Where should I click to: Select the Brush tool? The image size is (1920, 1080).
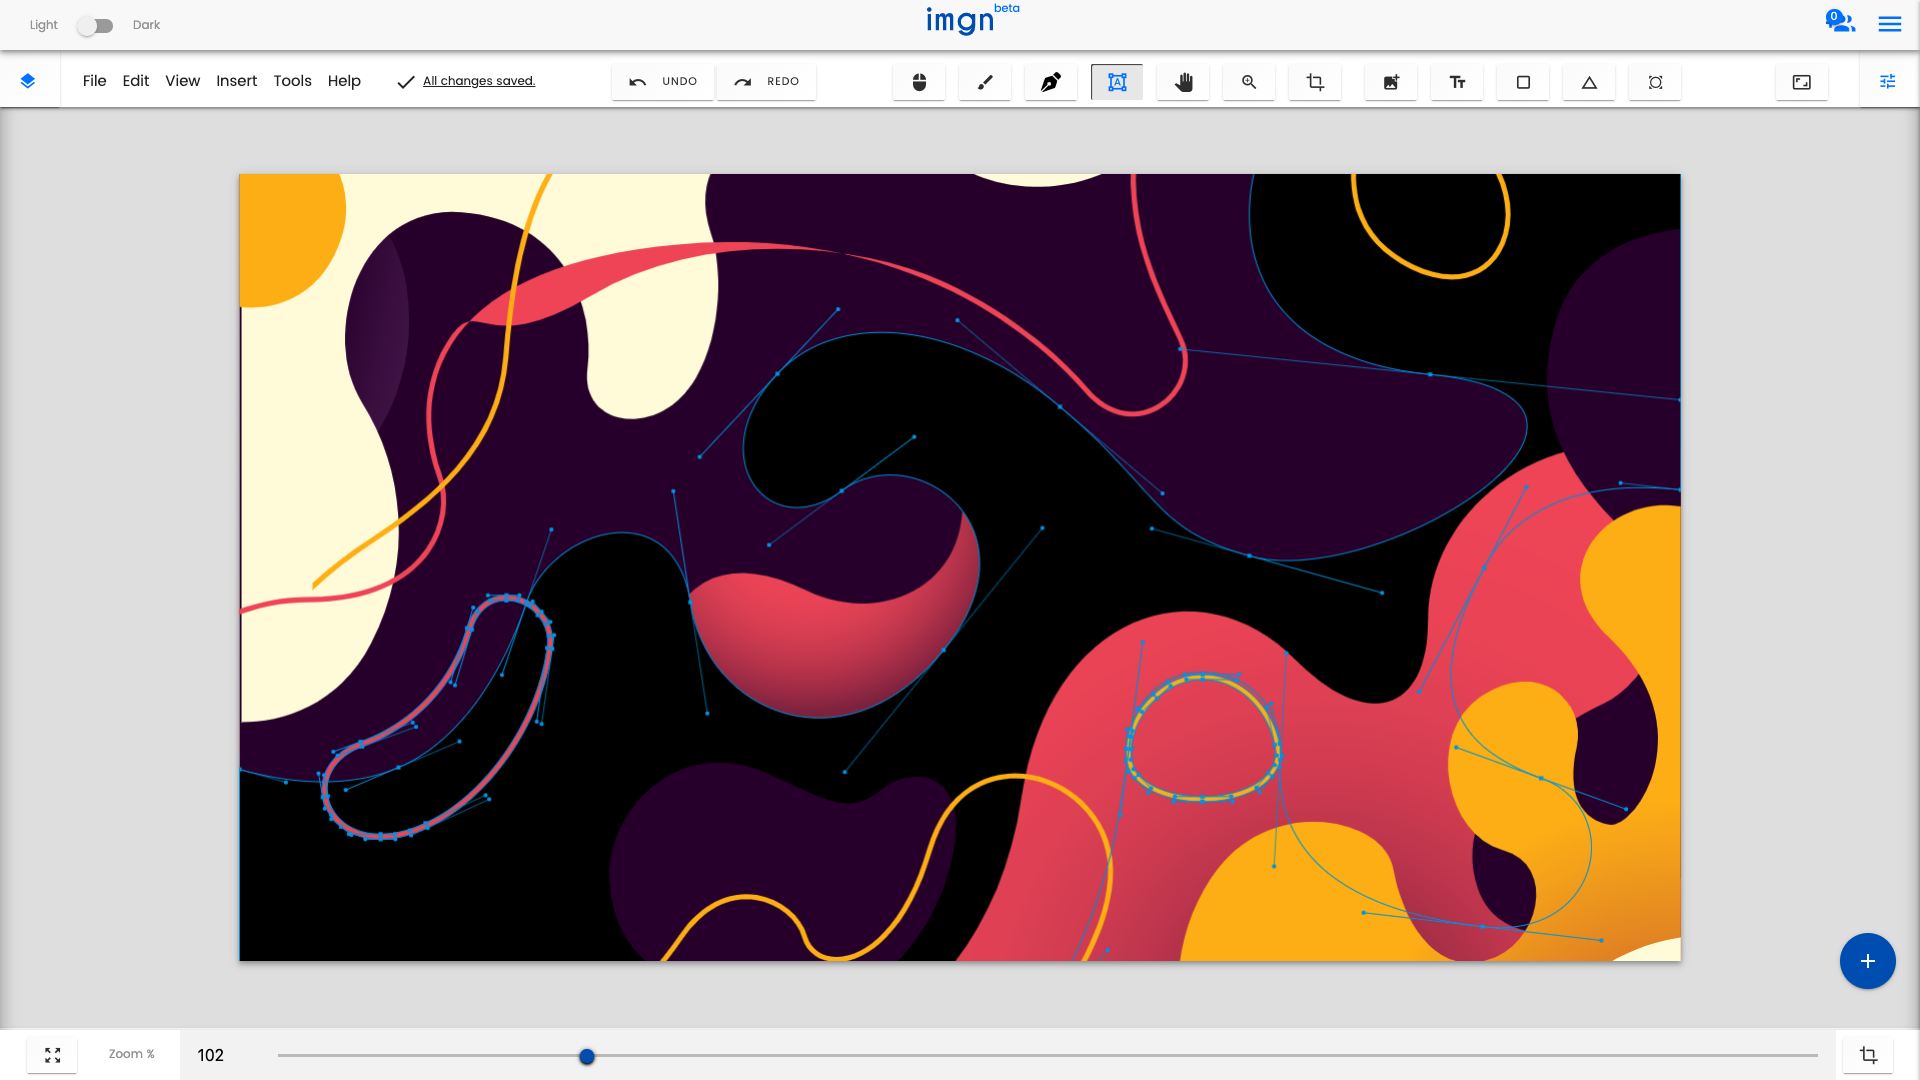[985, 82]
